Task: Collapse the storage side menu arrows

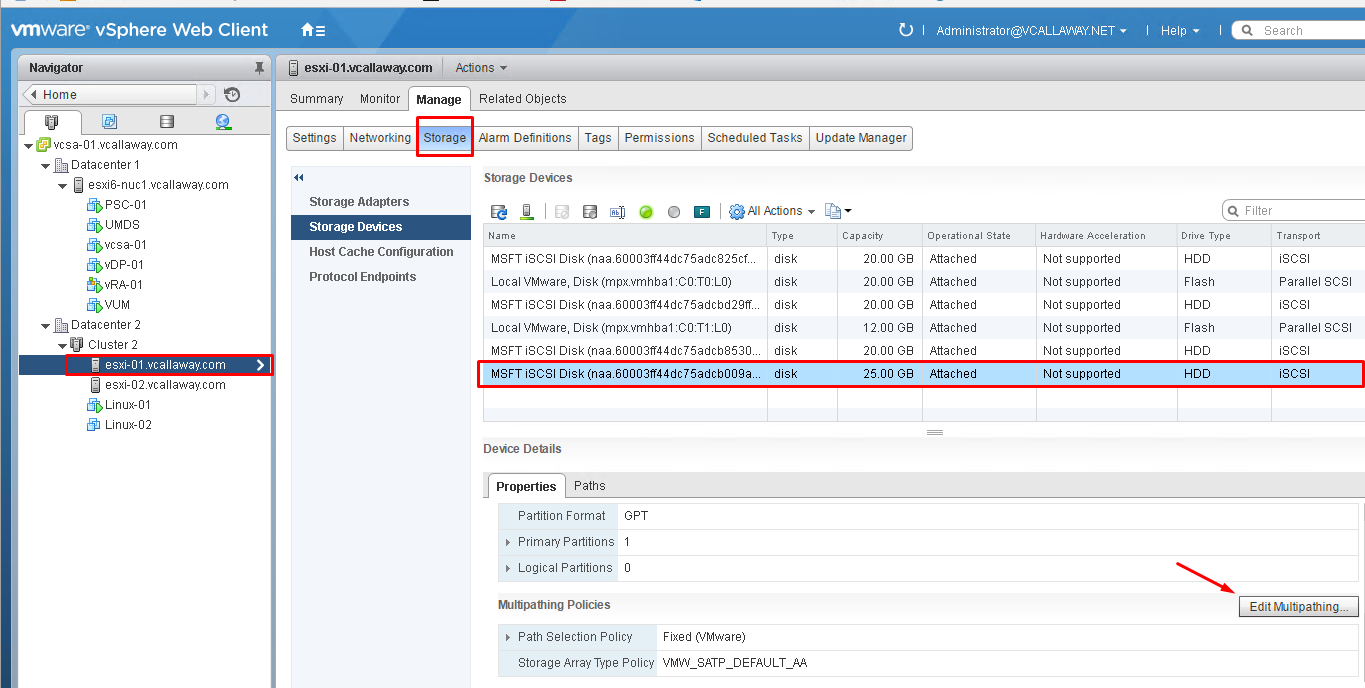Action: pyautogui.click(x=298, y=177)
